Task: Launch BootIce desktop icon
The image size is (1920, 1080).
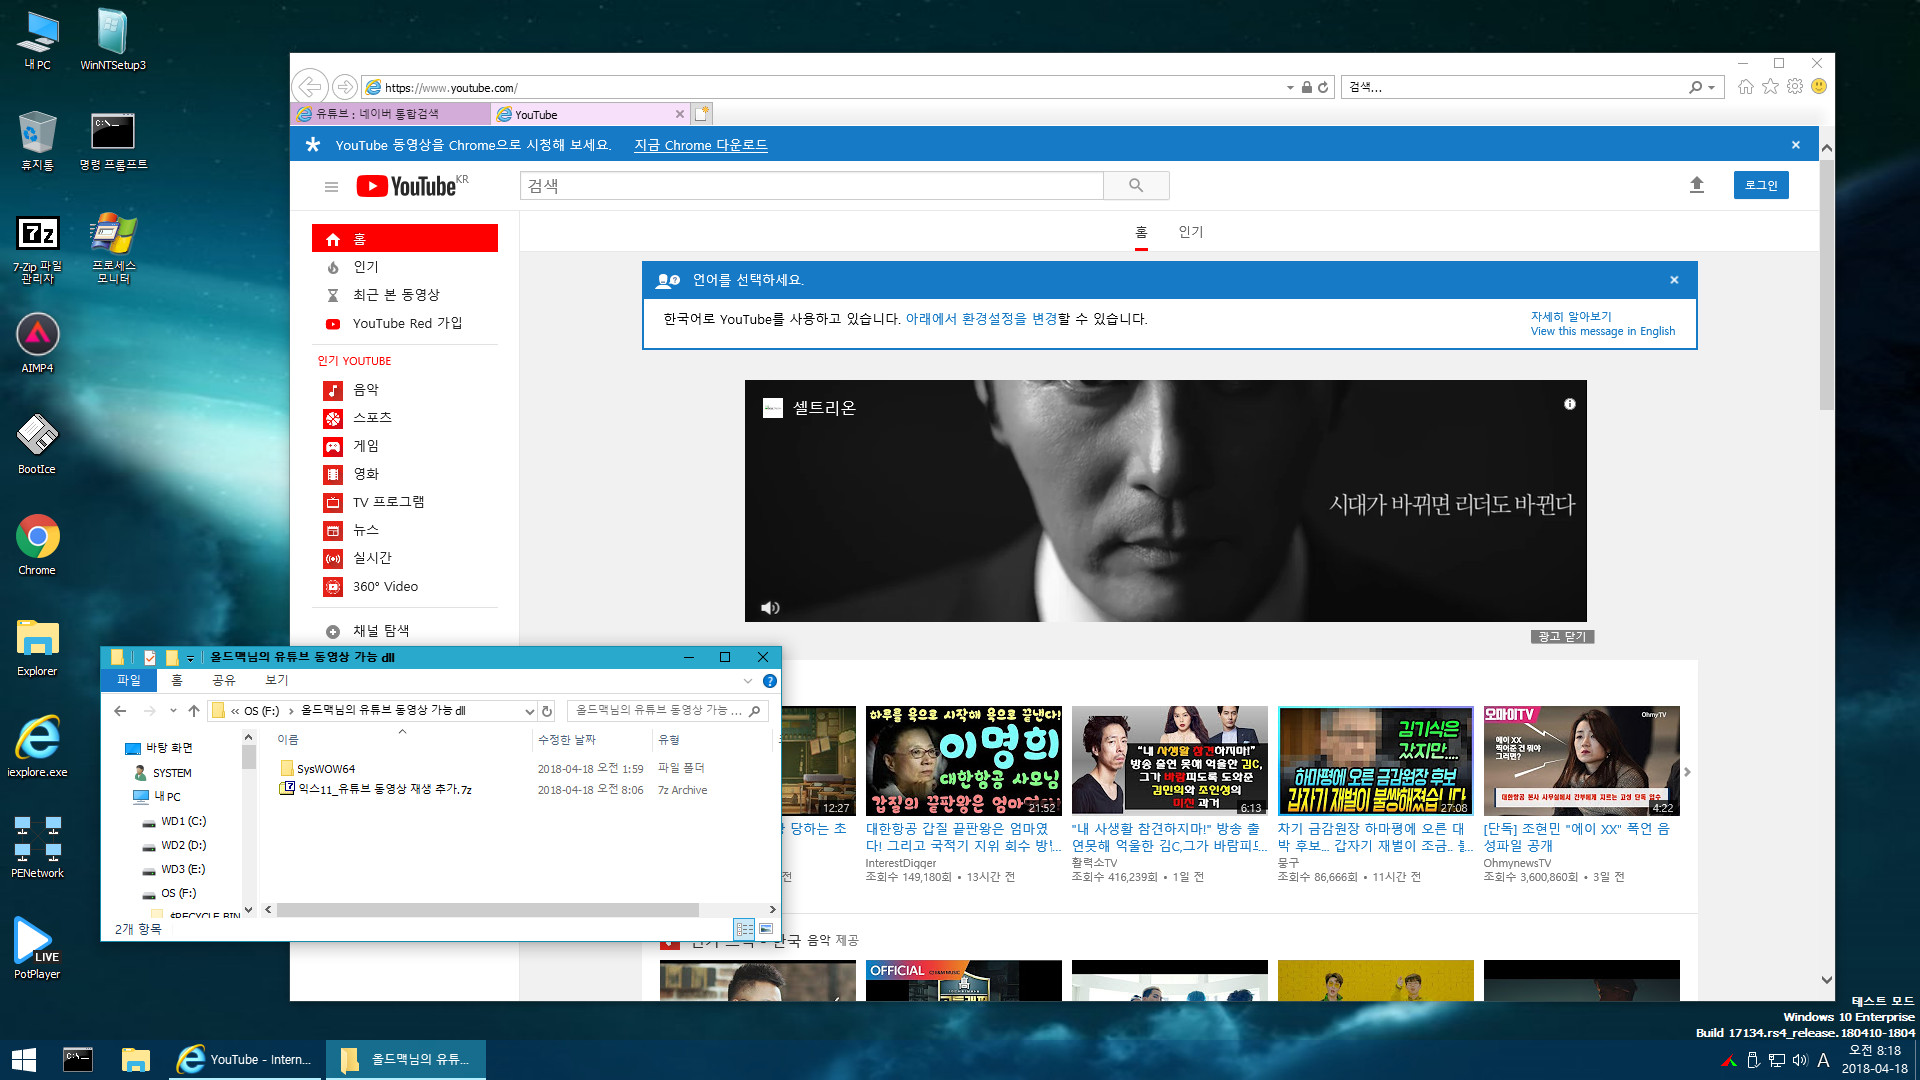Action: click(37, 444)
